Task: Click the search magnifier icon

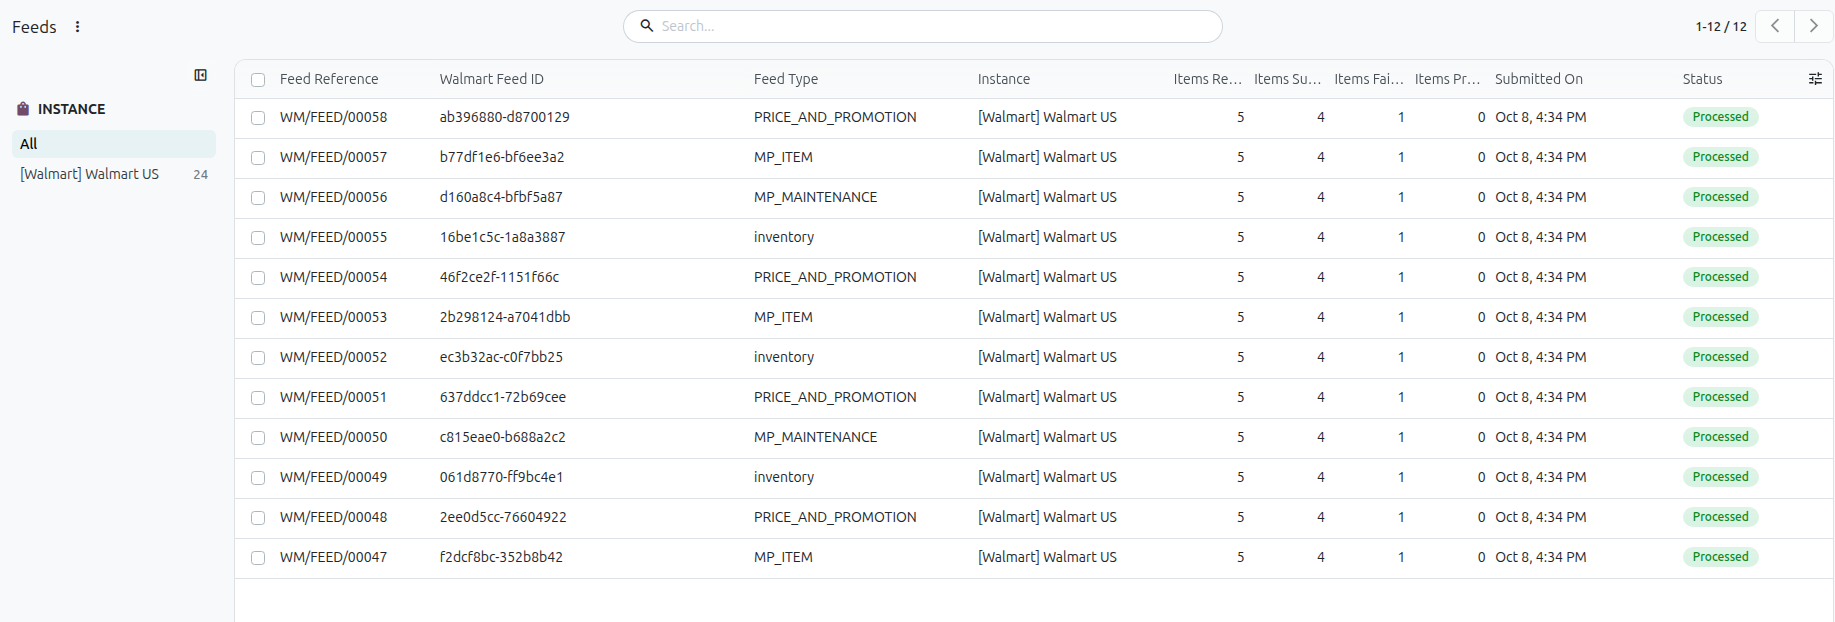Action: pyautogui.click(x=647, y=26)
